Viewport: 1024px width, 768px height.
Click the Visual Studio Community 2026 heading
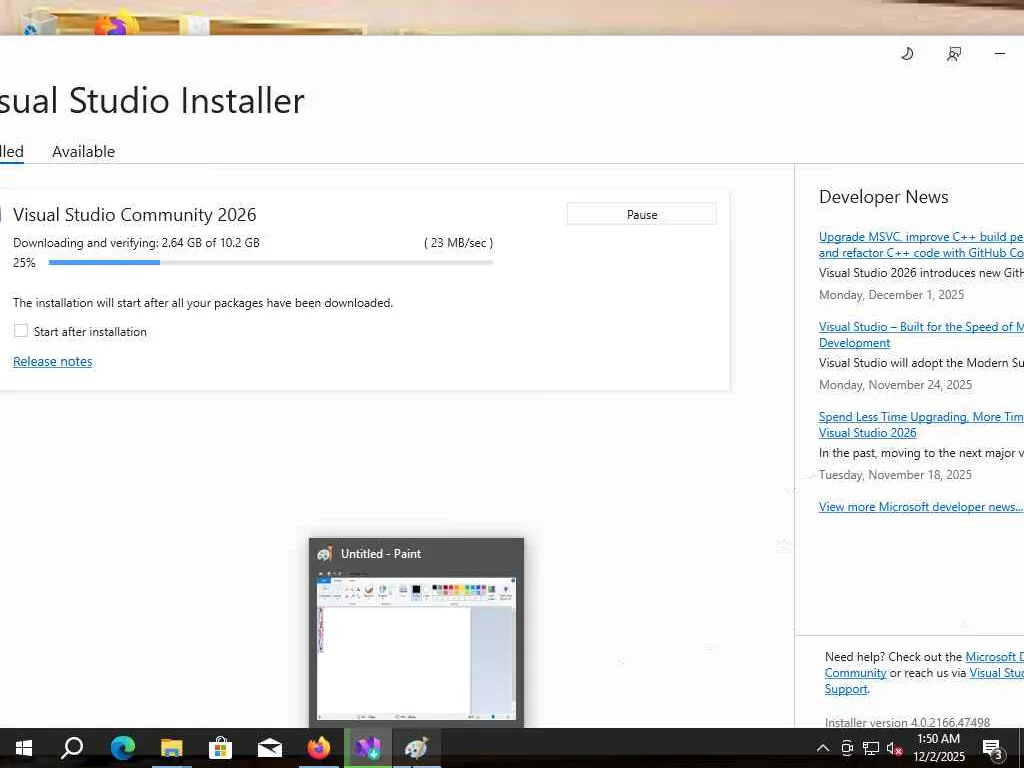(x=135, y=215)
